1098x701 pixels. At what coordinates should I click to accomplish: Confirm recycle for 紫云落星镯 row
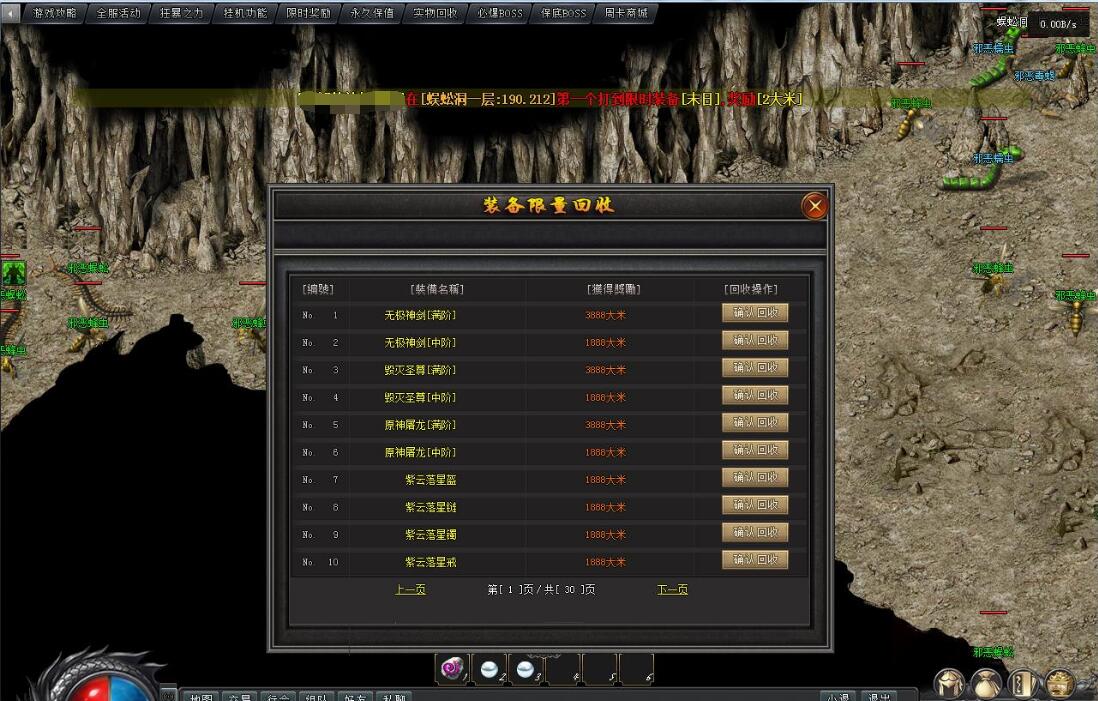pos(755,532)
